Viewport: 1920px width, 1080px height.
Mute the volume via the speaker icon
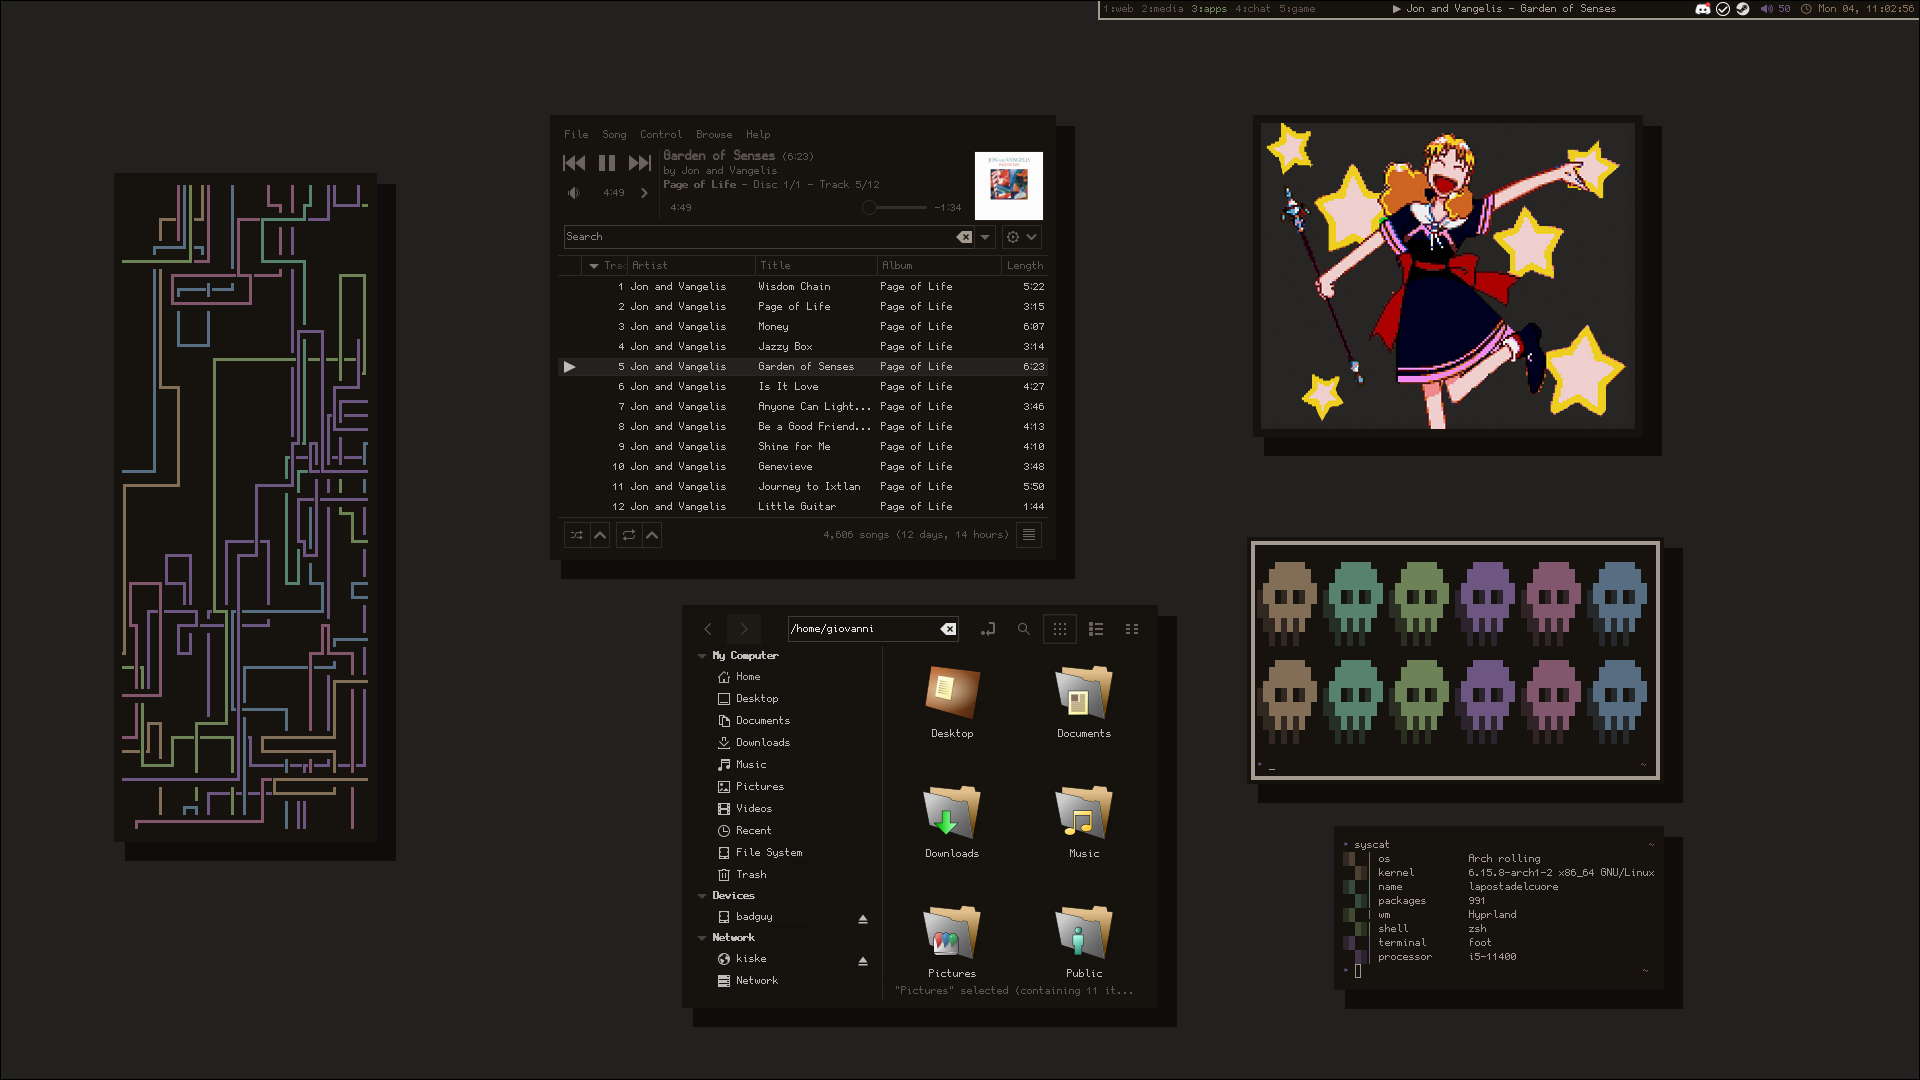click(574, 193)
